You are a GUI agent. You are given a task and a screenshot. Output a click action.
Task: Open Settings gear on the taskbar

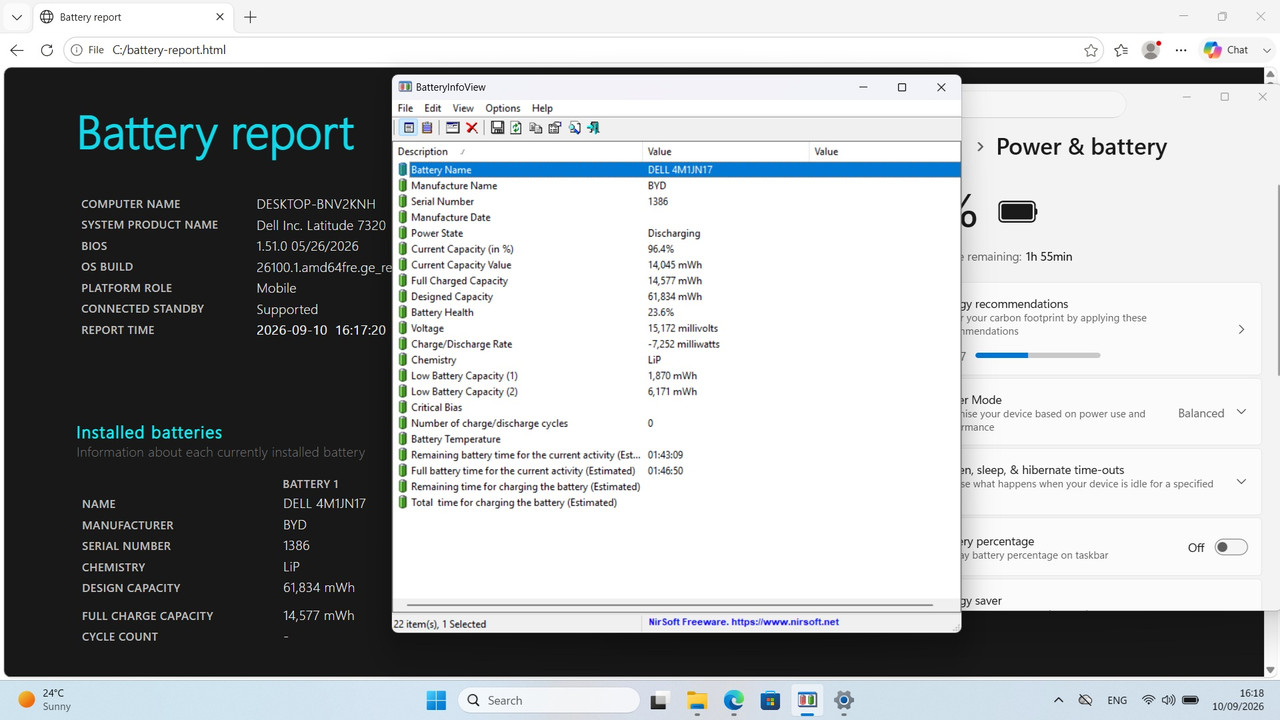843,700
